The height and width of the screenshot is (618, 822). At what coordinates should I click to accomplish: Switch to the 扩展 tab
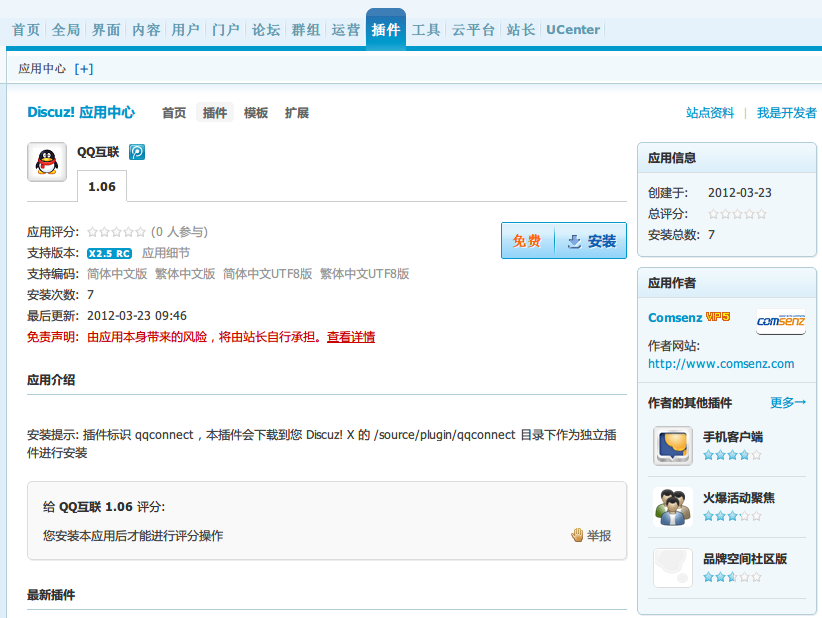click(x=297, y=113)
